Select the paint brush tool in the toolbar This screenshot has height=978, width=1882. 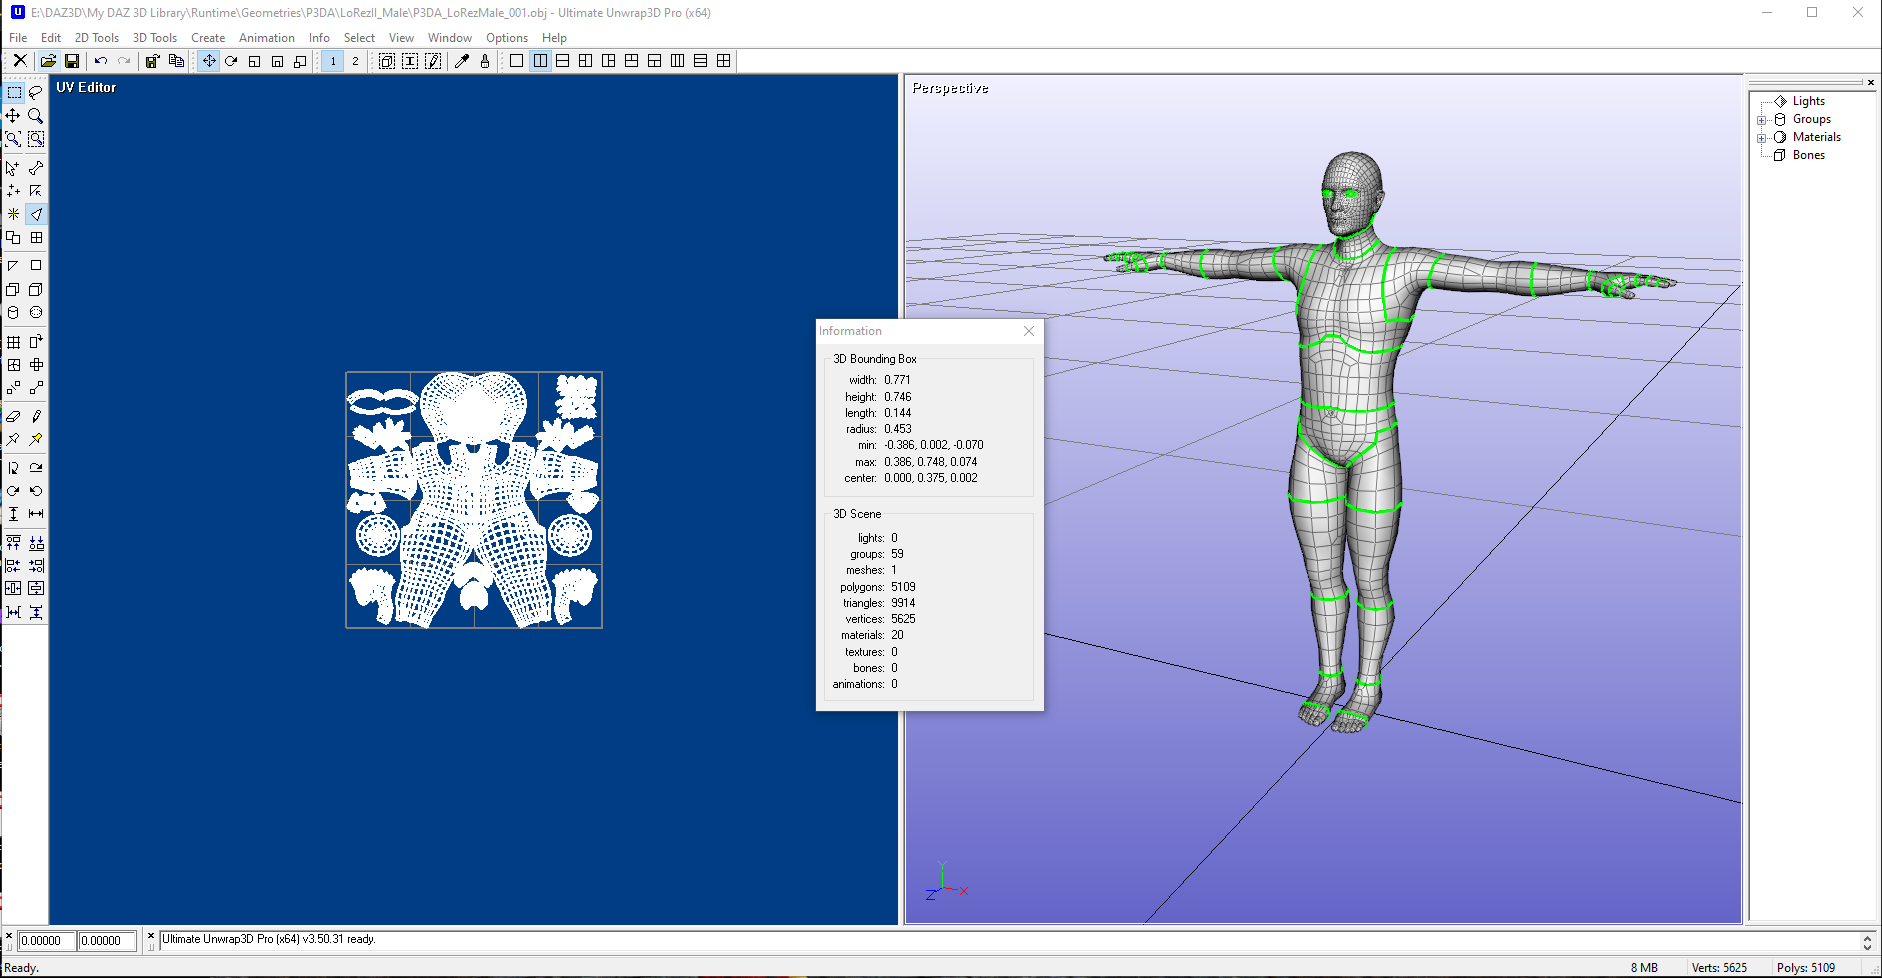pos(485,61)
